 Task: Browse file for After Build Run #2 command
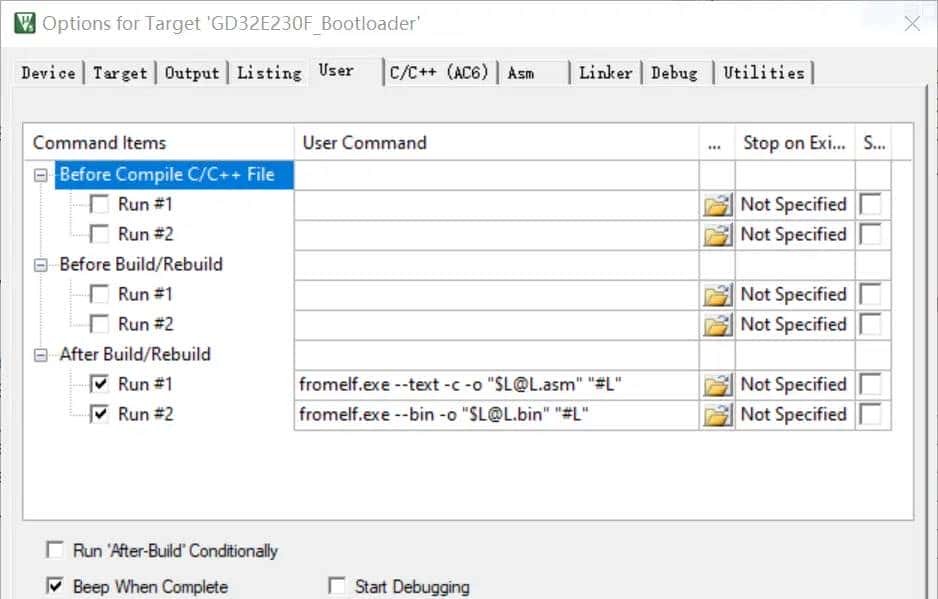tap(717, 415)
